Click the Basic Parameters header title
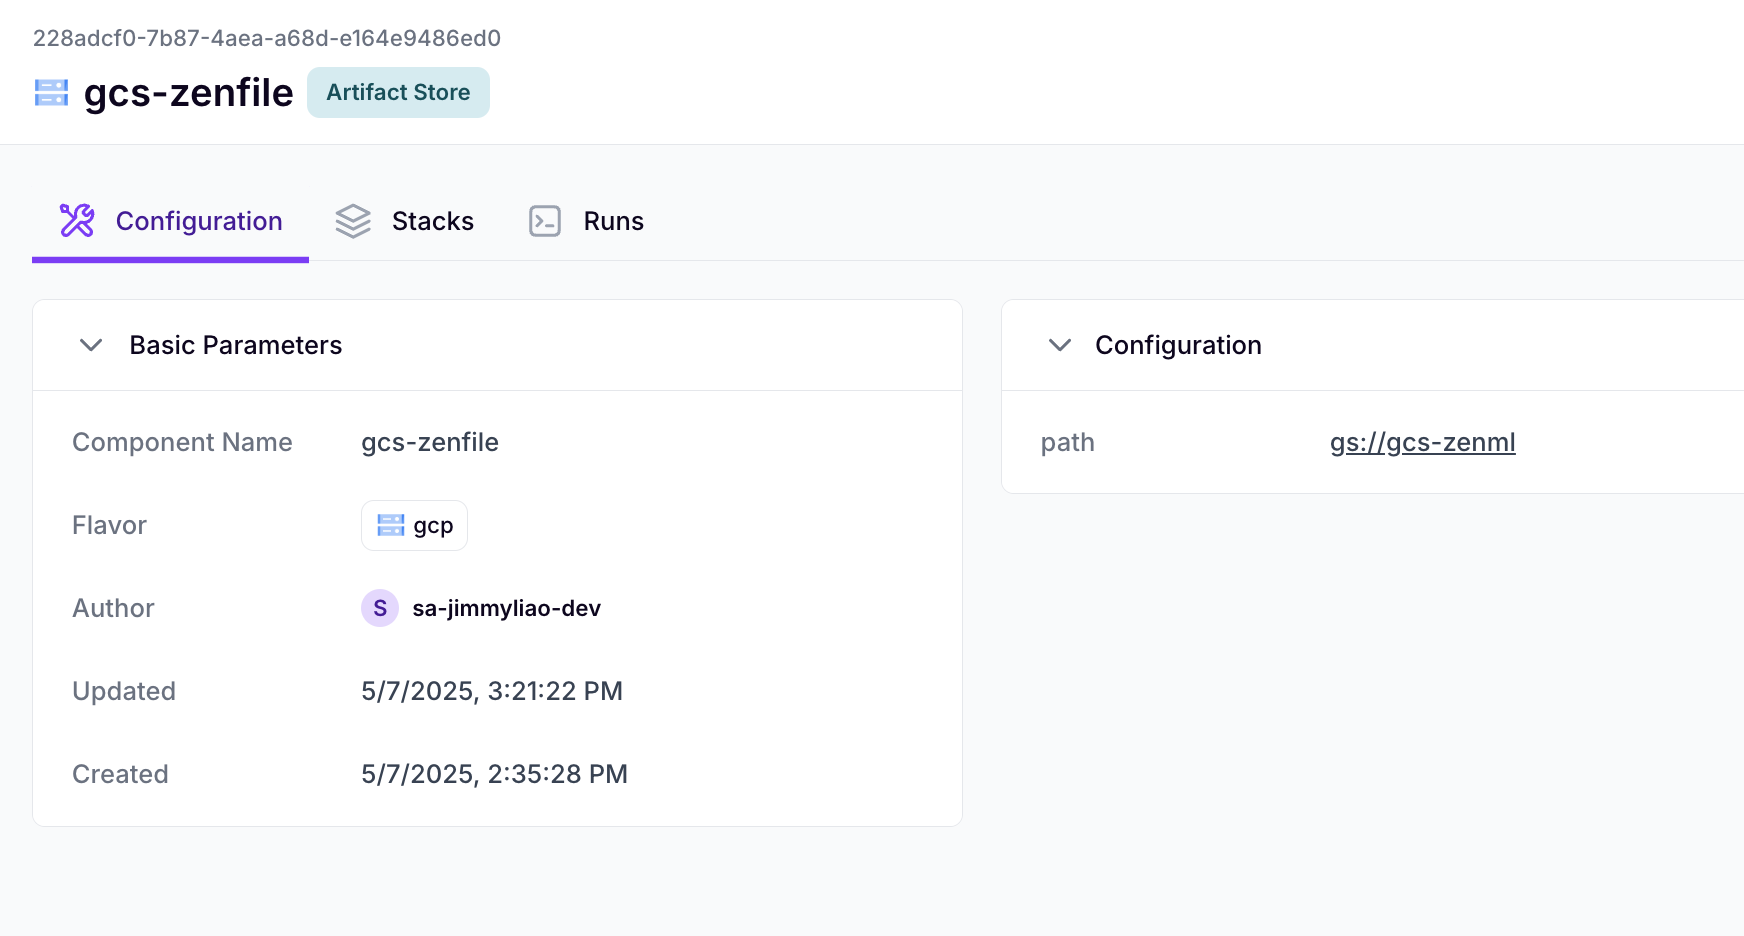The height and width of the screenshot is (936, 1744). pyautogui.click(x=236, y=345)
